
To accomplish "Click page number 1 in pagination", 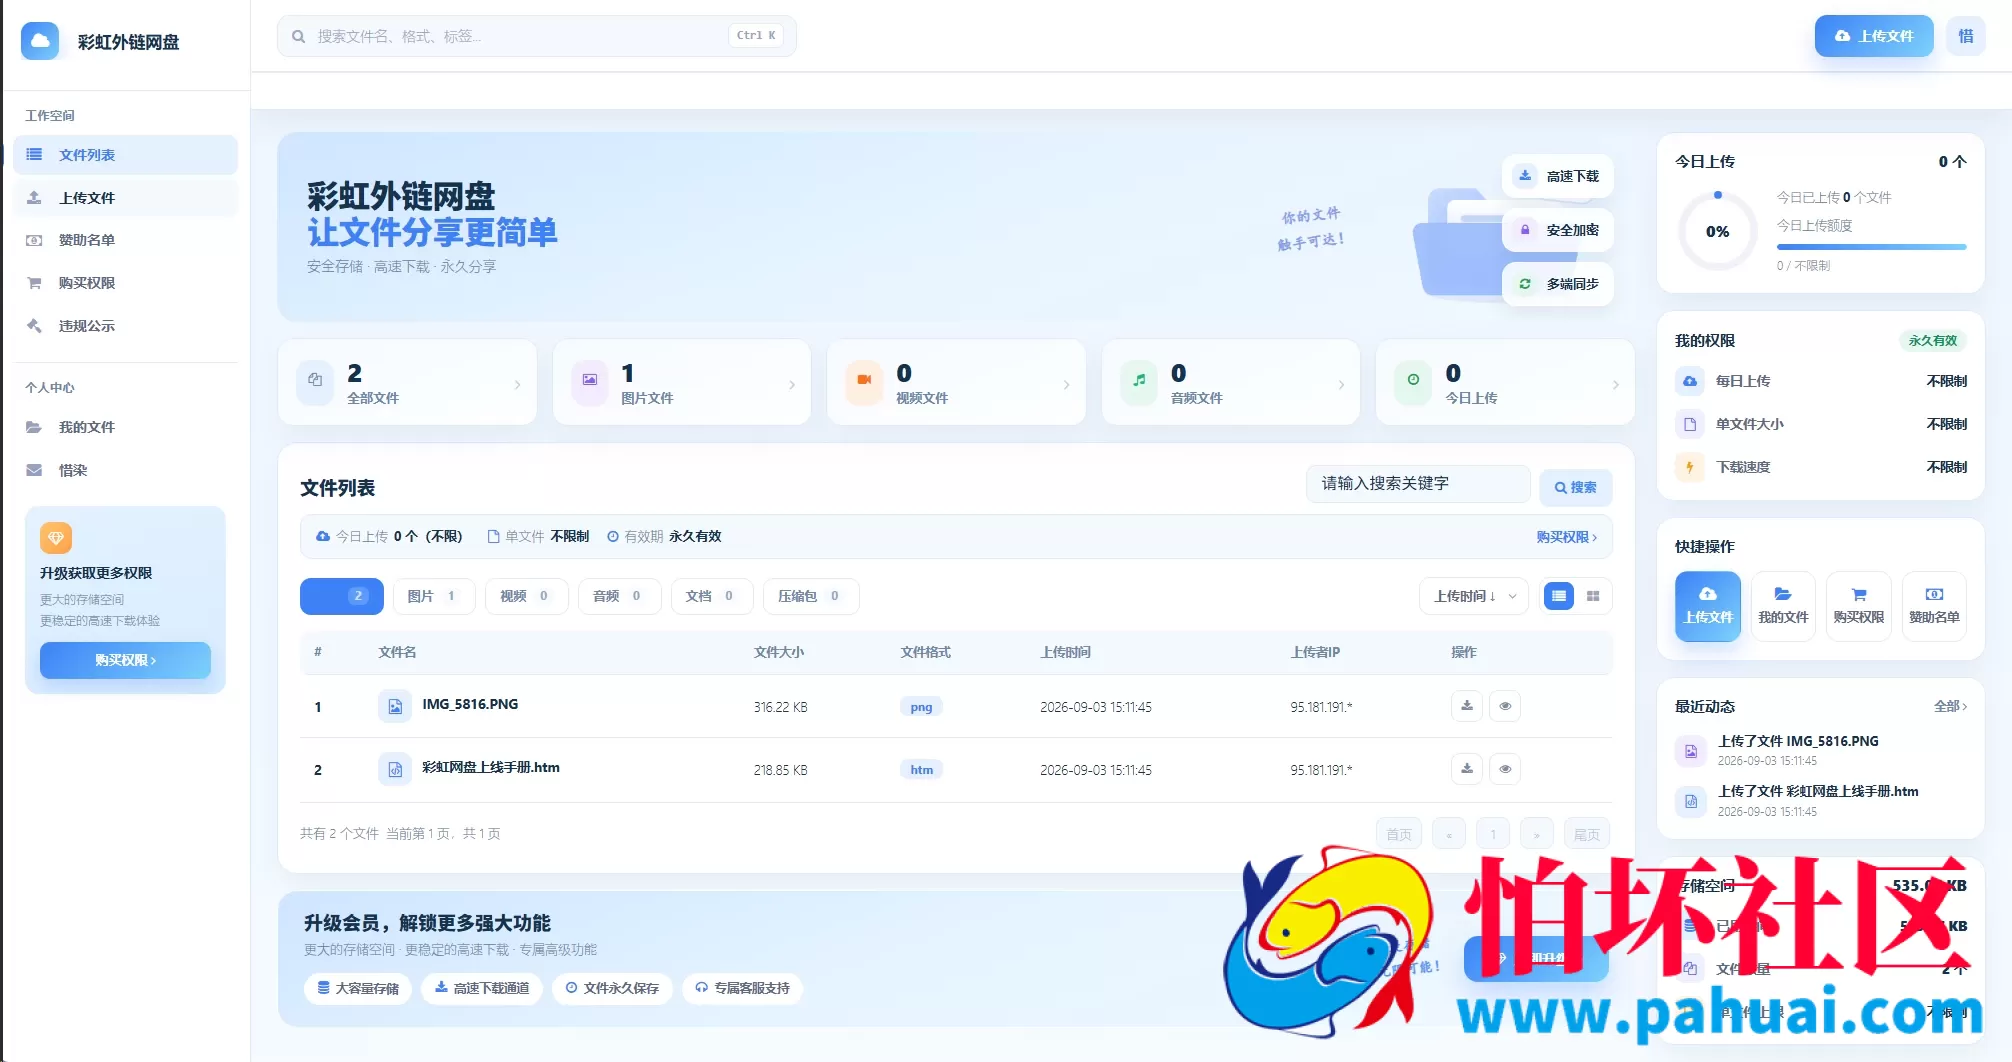I will (1493, 834).
